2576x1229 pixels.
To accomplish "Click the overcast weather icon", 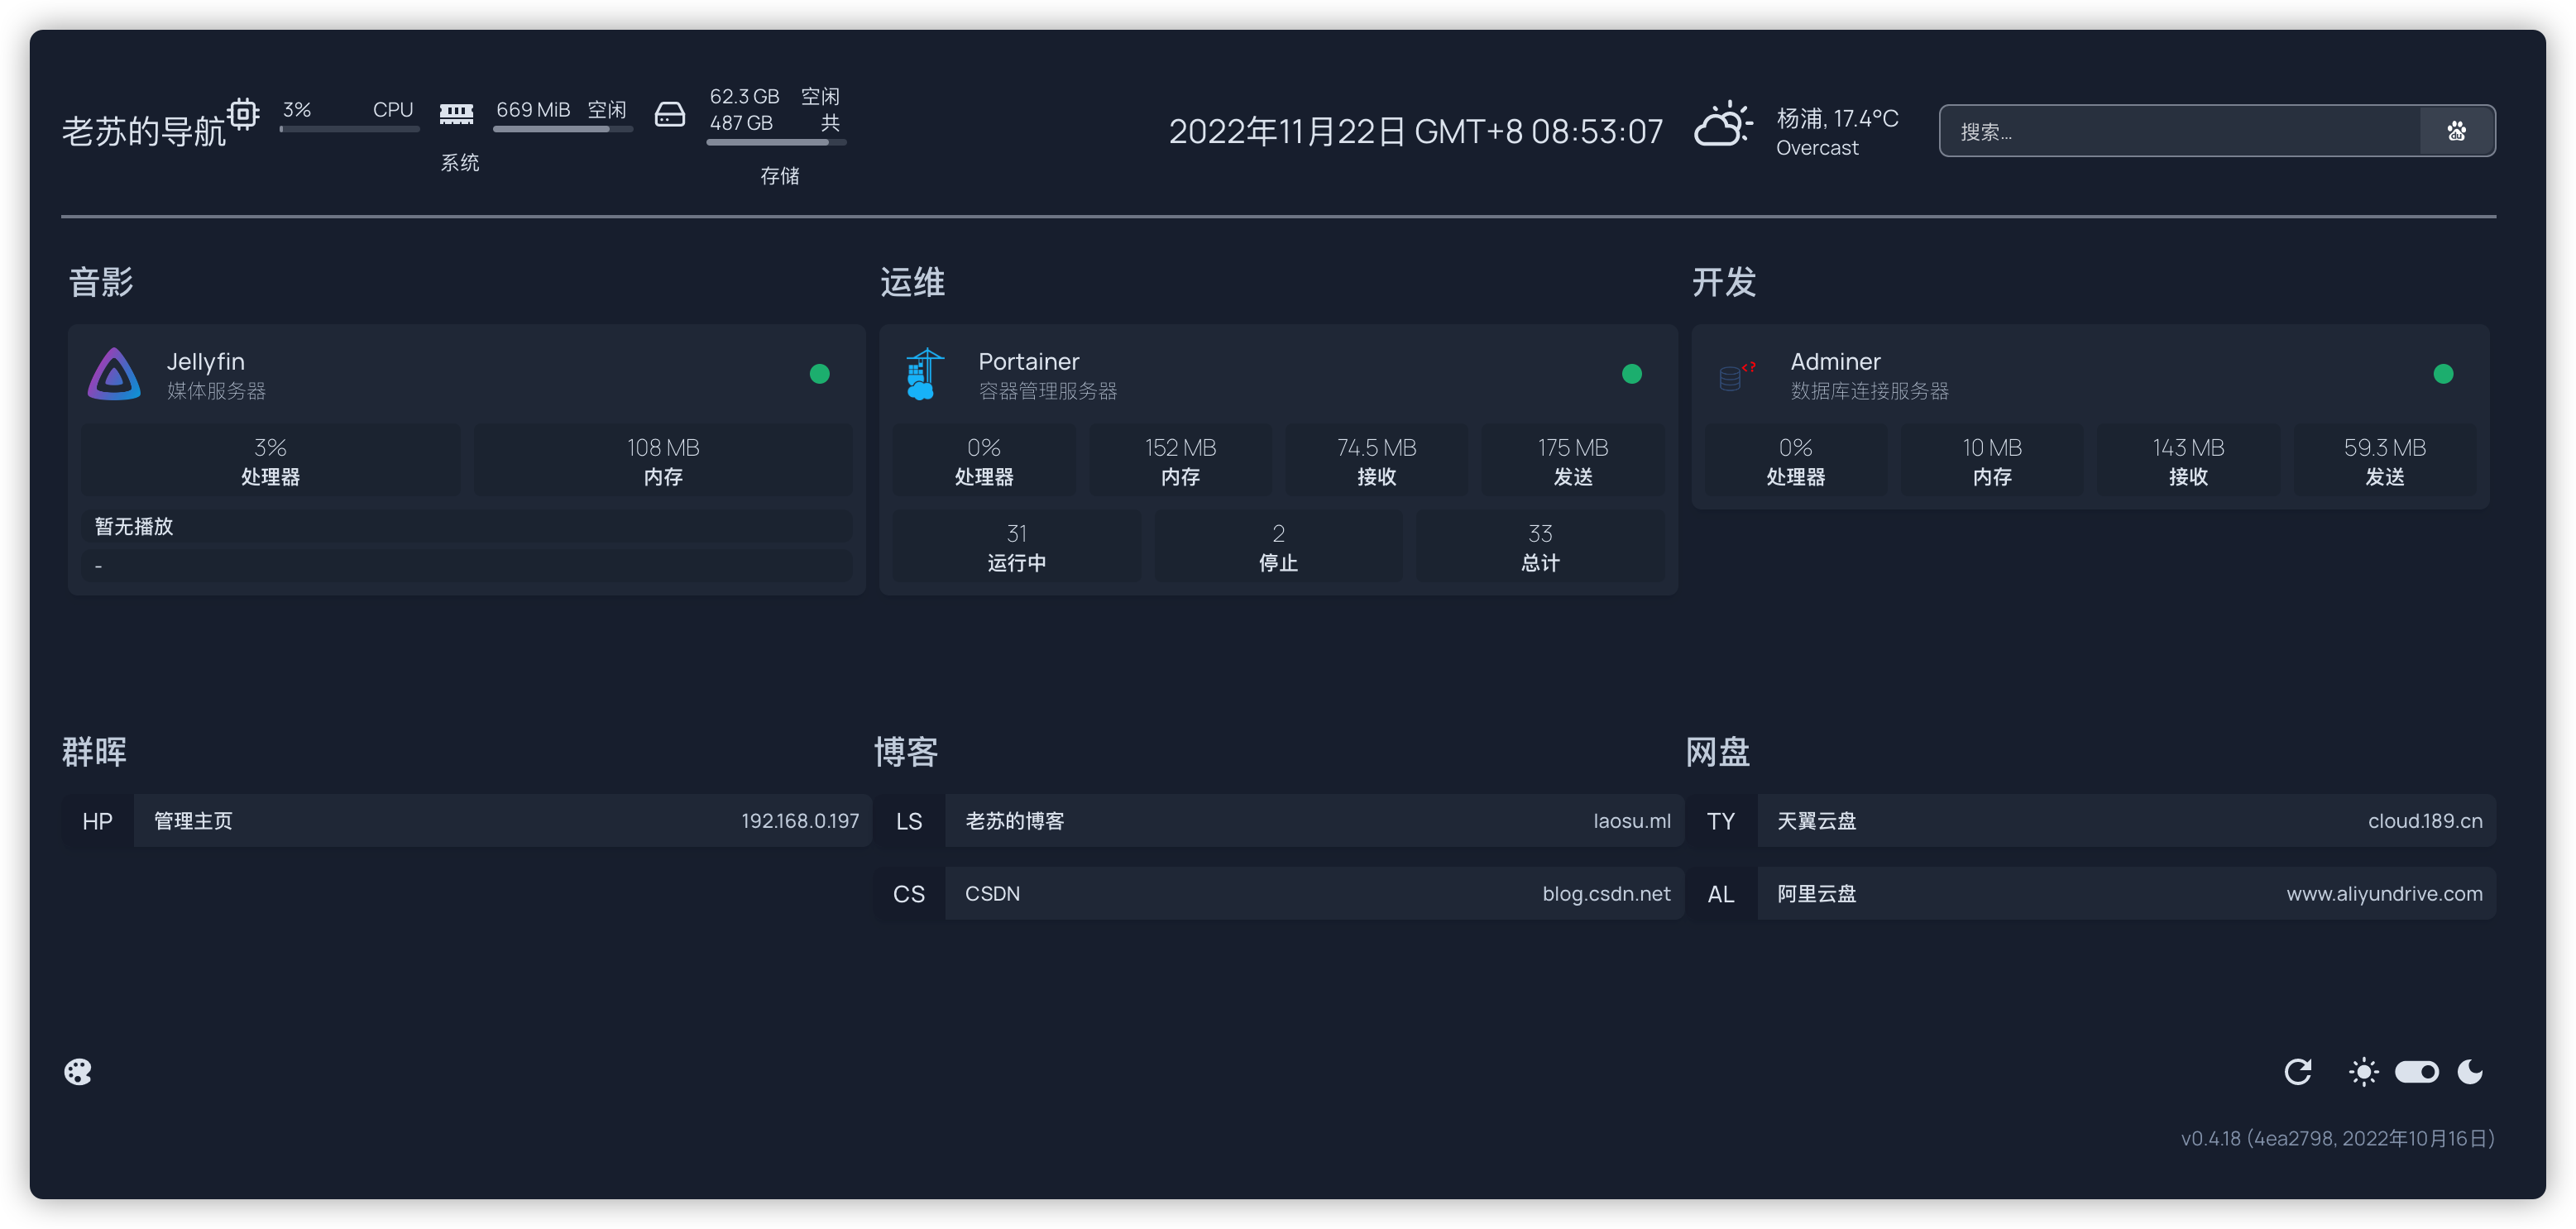I will 1722,124.
